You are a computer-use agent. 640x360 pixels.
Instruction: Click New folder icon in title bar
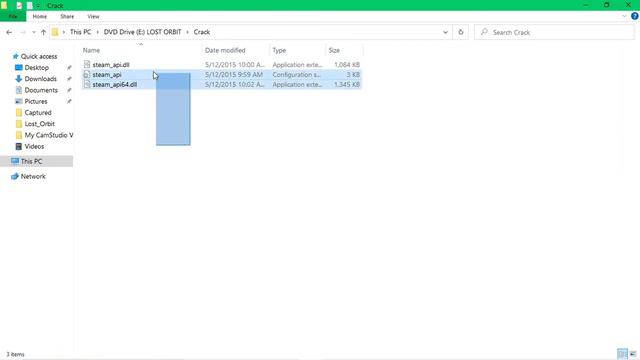click(30, 5)
